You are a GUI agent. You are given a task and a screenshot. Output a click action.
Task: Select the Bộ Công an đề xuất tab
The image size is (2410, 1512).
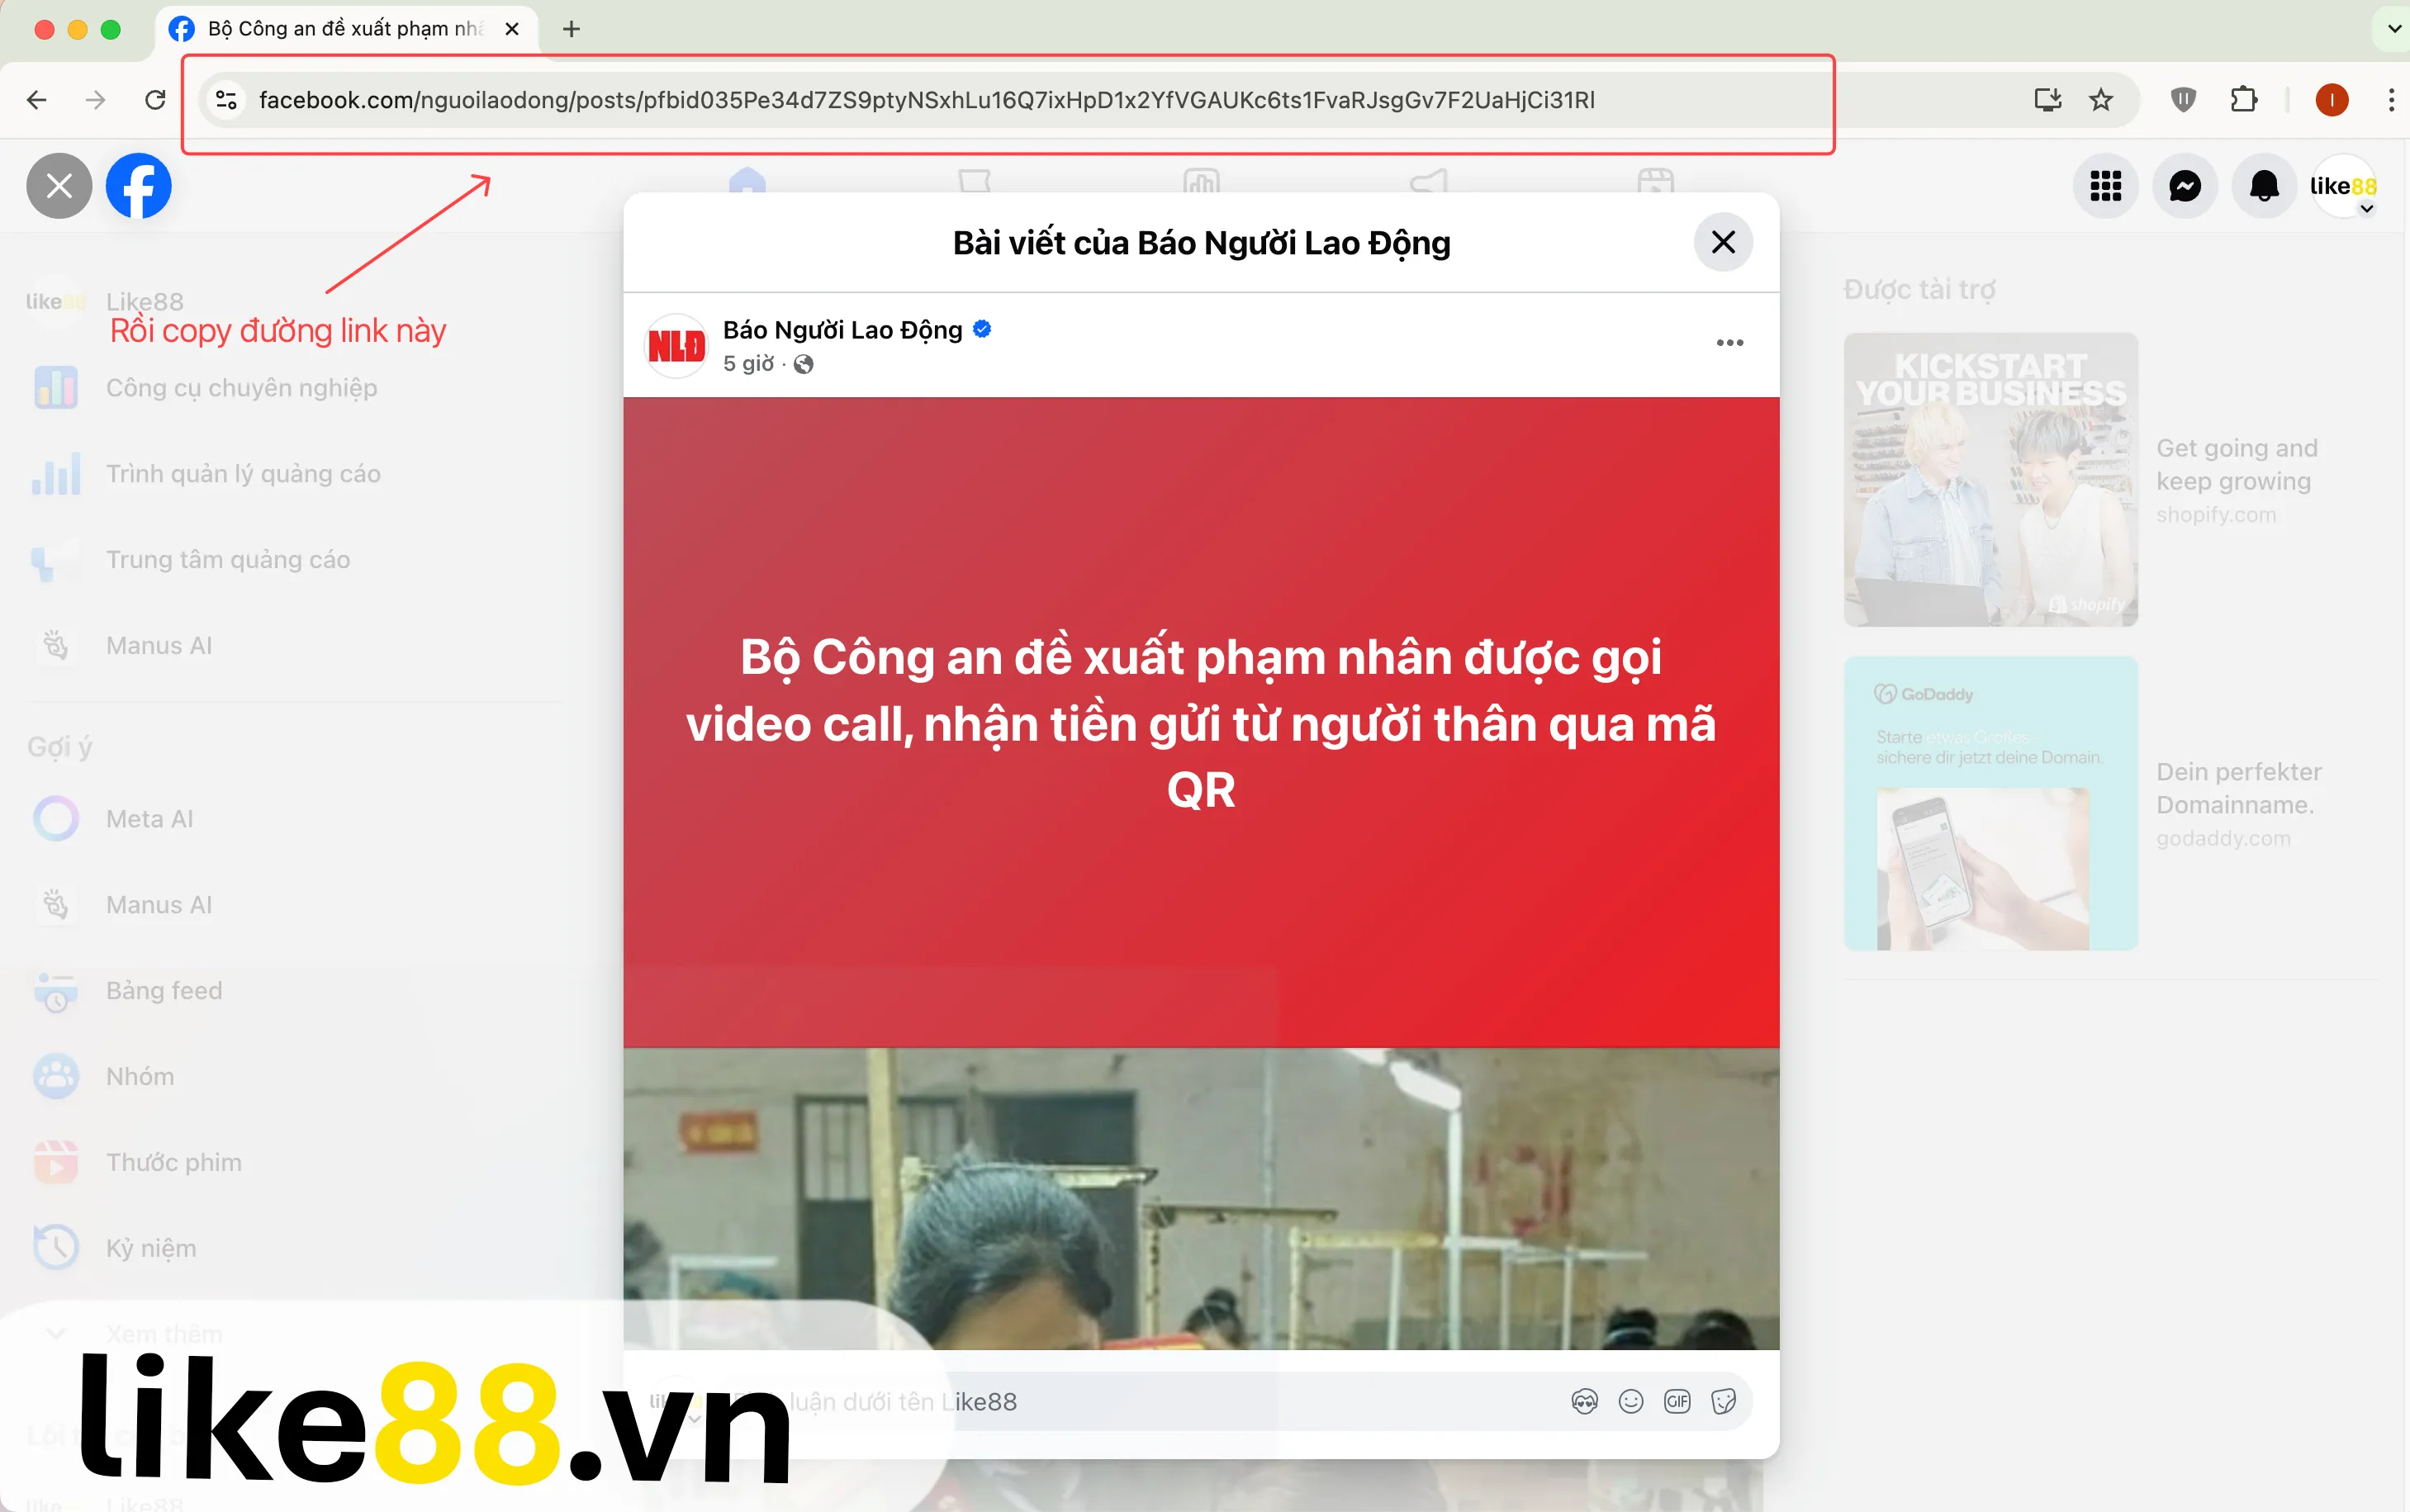tap(345, 29)
